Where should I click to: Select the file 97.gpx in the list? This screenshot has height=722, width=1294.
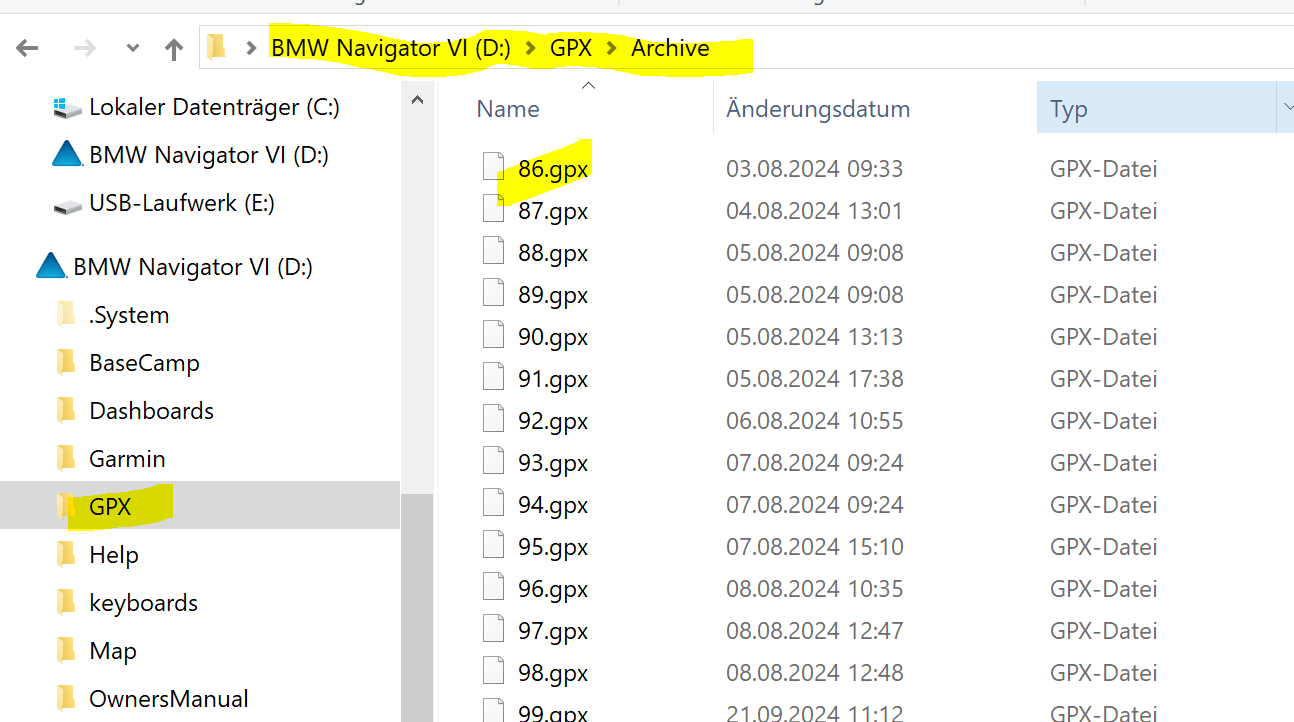click(552, 631)
